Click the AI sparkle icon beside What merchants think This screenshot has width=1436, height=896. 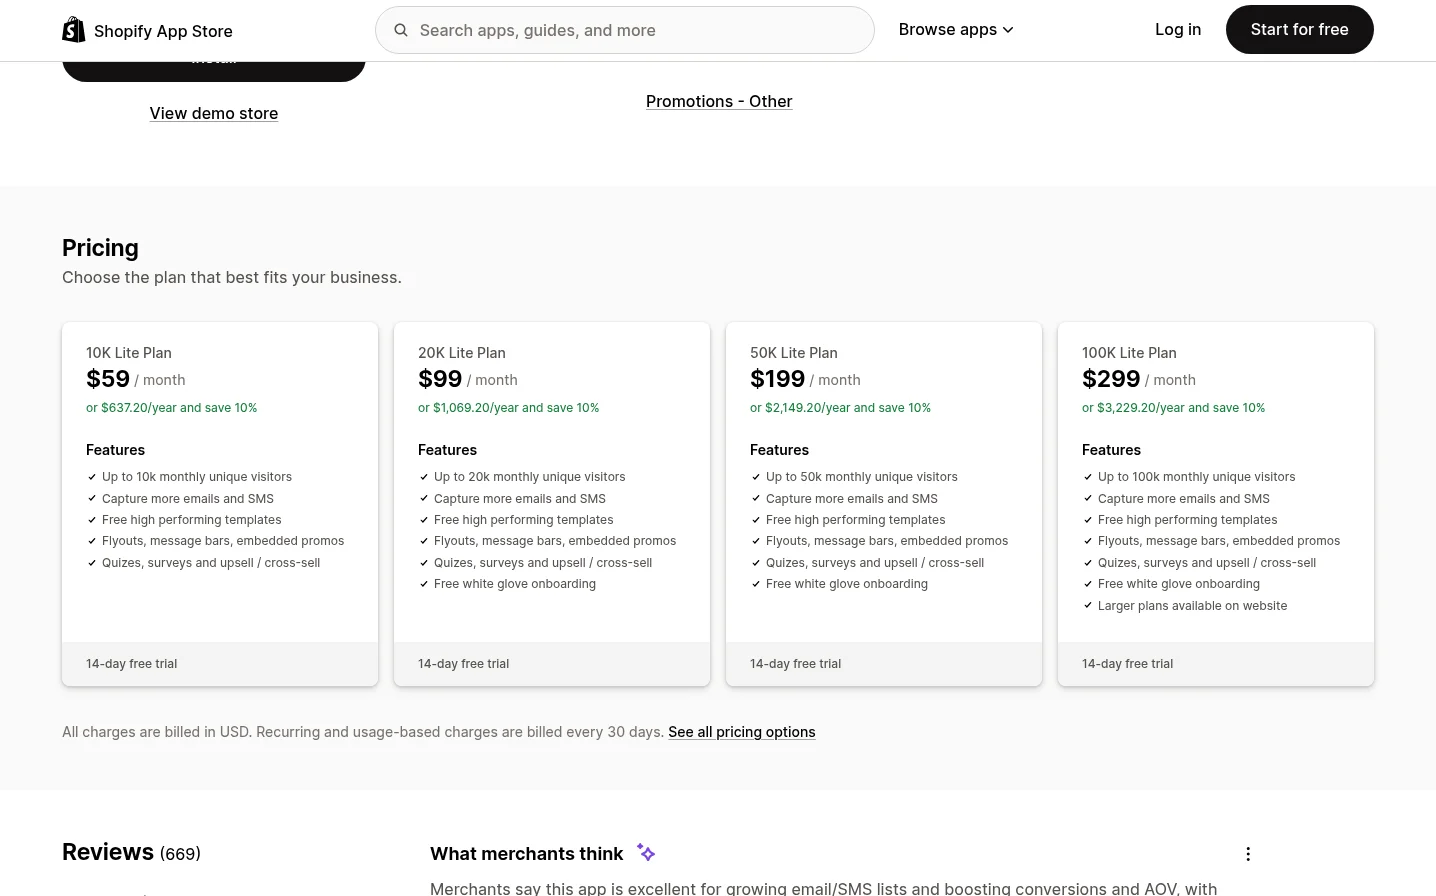coord(646,853)
